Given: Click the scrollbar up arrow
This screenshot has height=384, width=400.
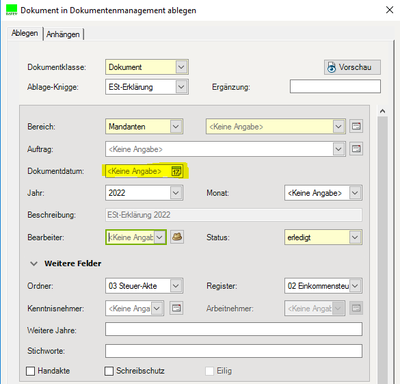Looking at the screenshot, I should coord(382,111).
